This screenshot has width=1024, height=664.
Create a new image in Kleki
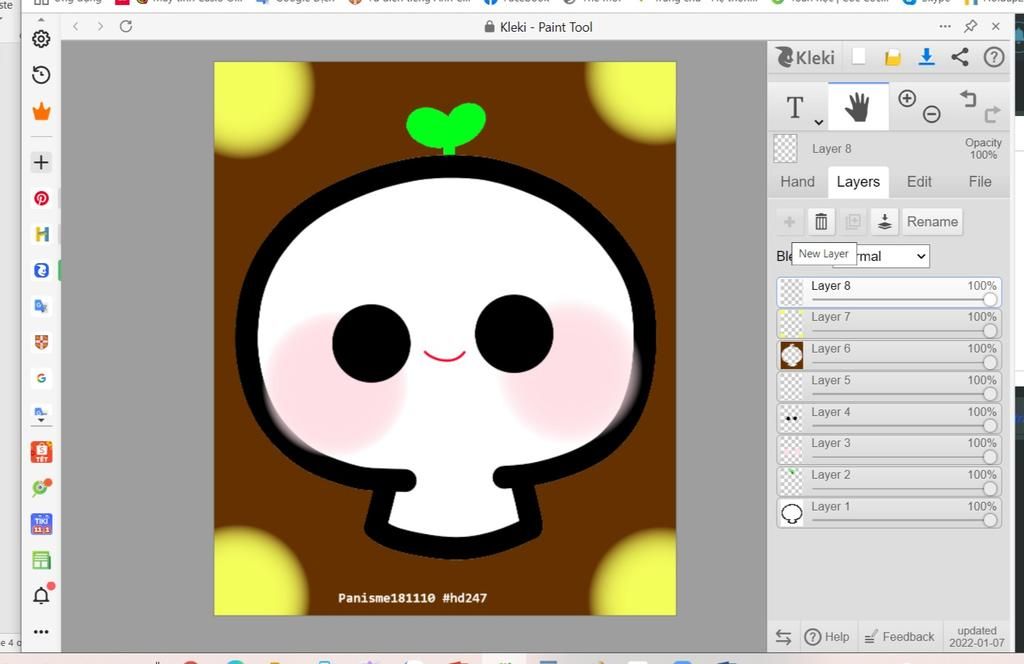pos(859,57)
